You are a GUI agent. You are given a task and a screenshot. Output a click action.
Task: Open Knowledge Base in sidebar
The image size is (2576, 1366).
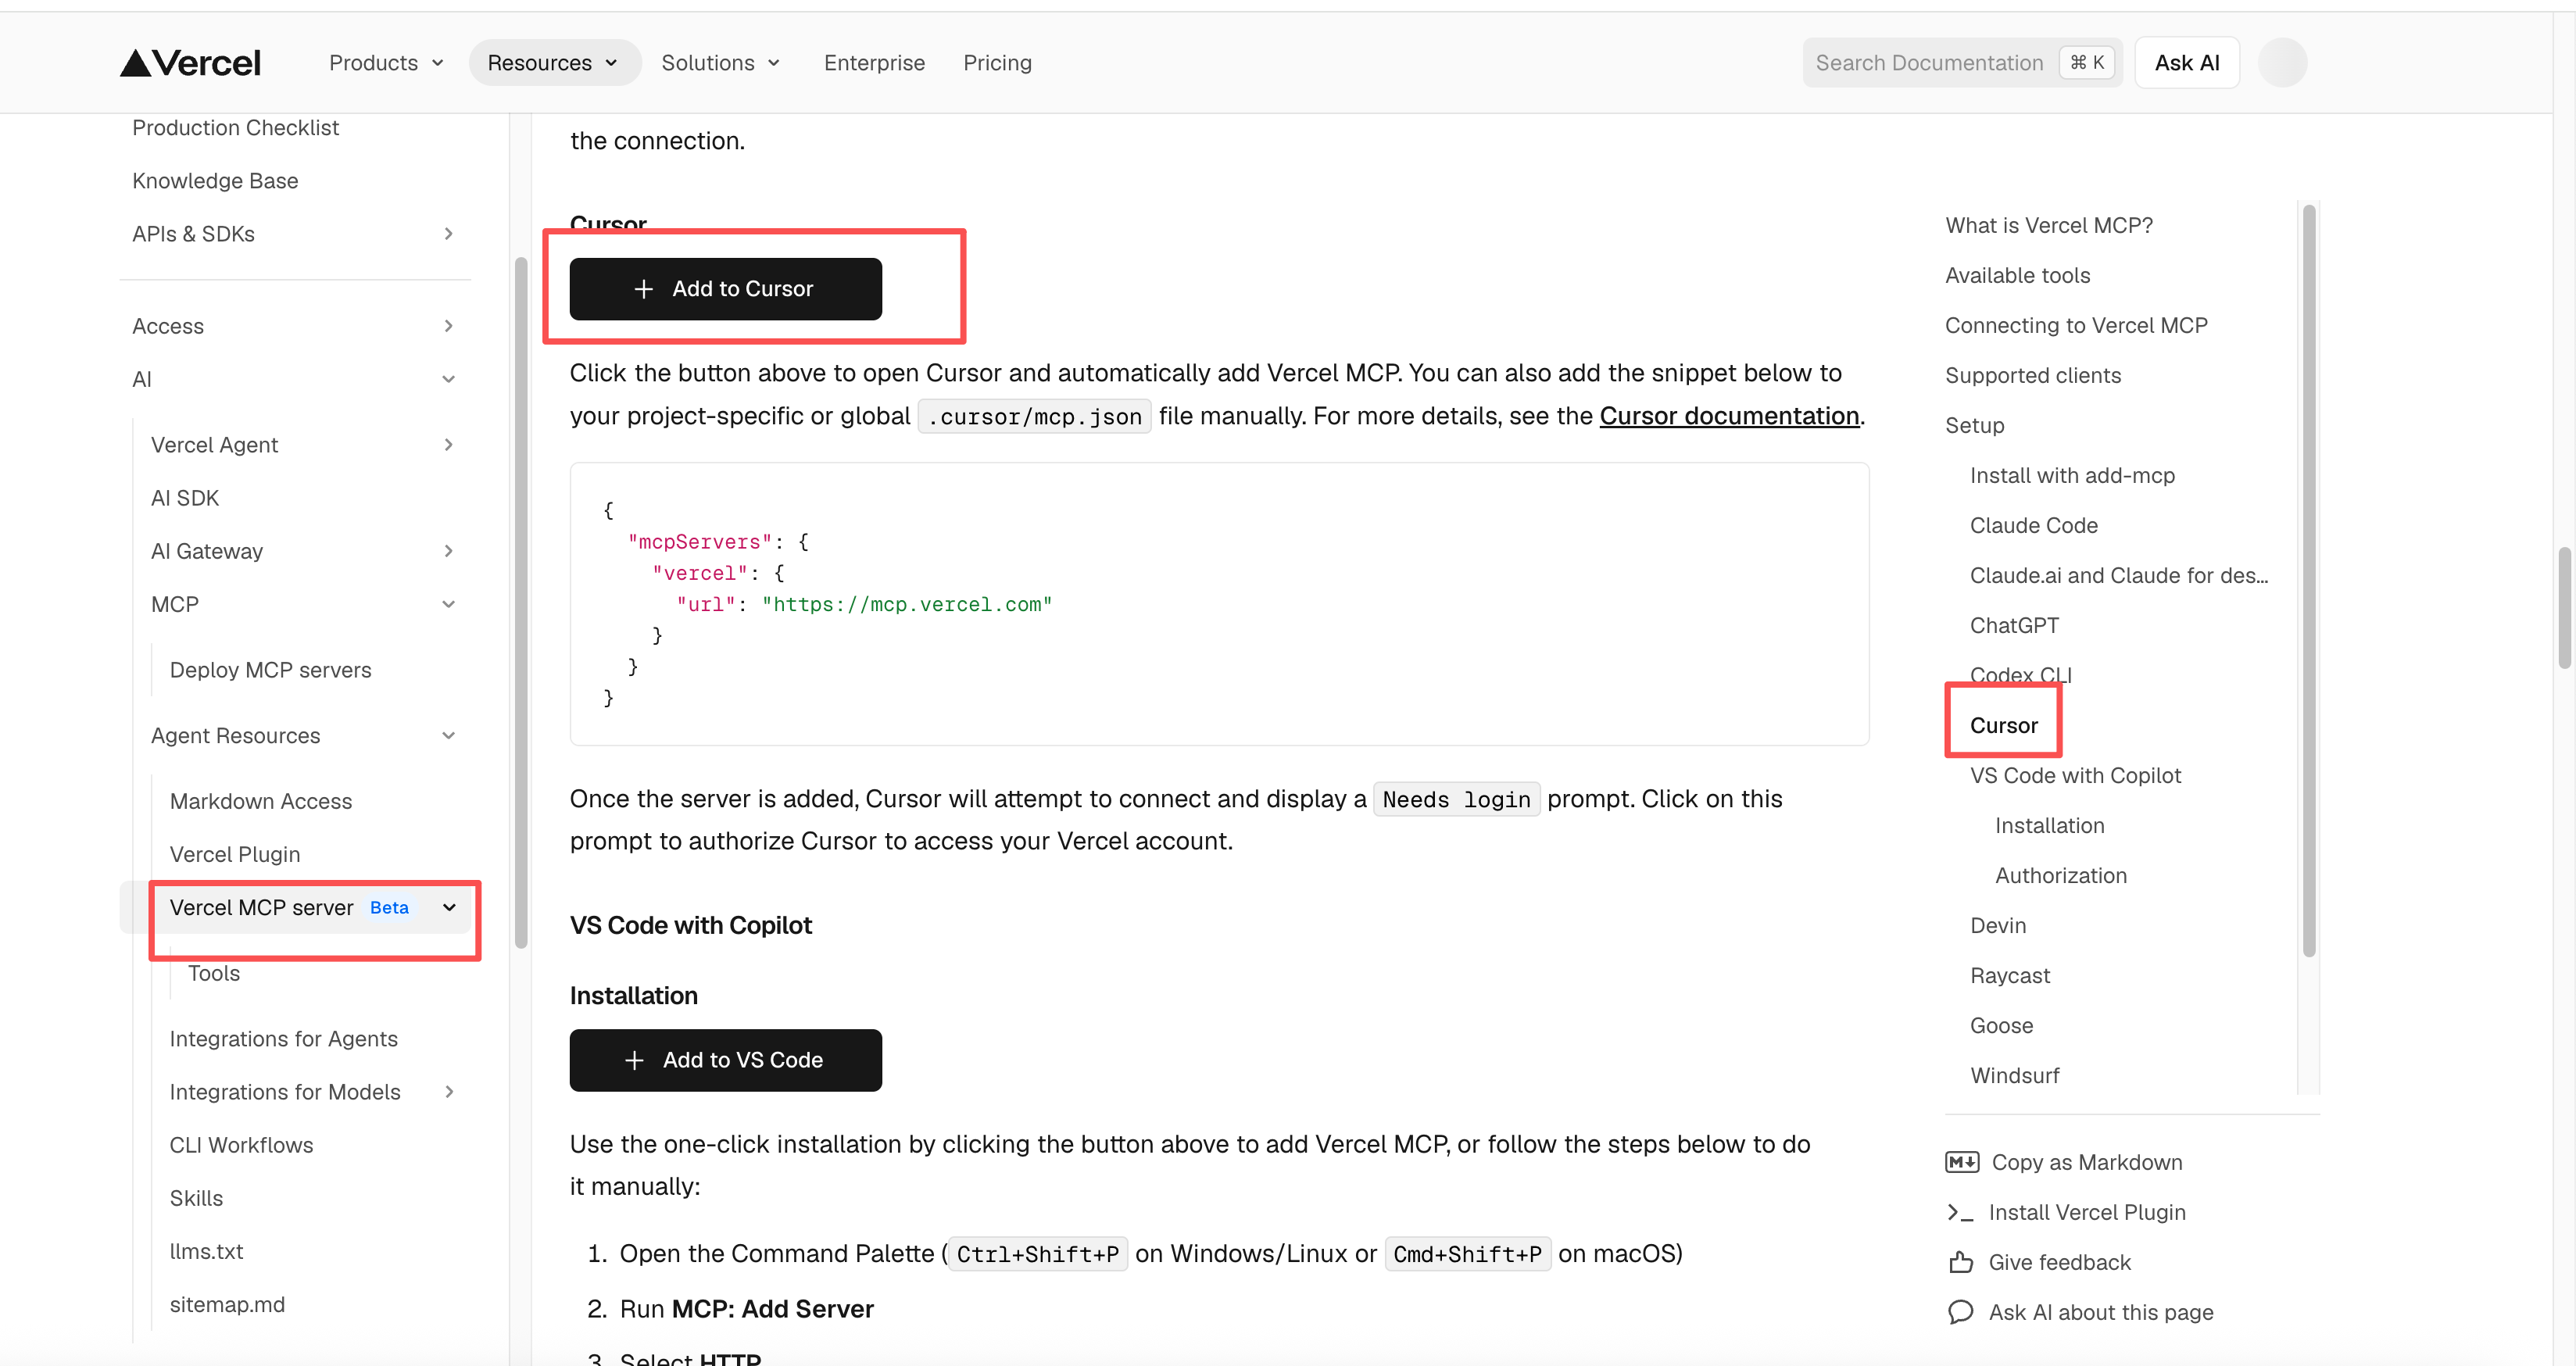215,181
